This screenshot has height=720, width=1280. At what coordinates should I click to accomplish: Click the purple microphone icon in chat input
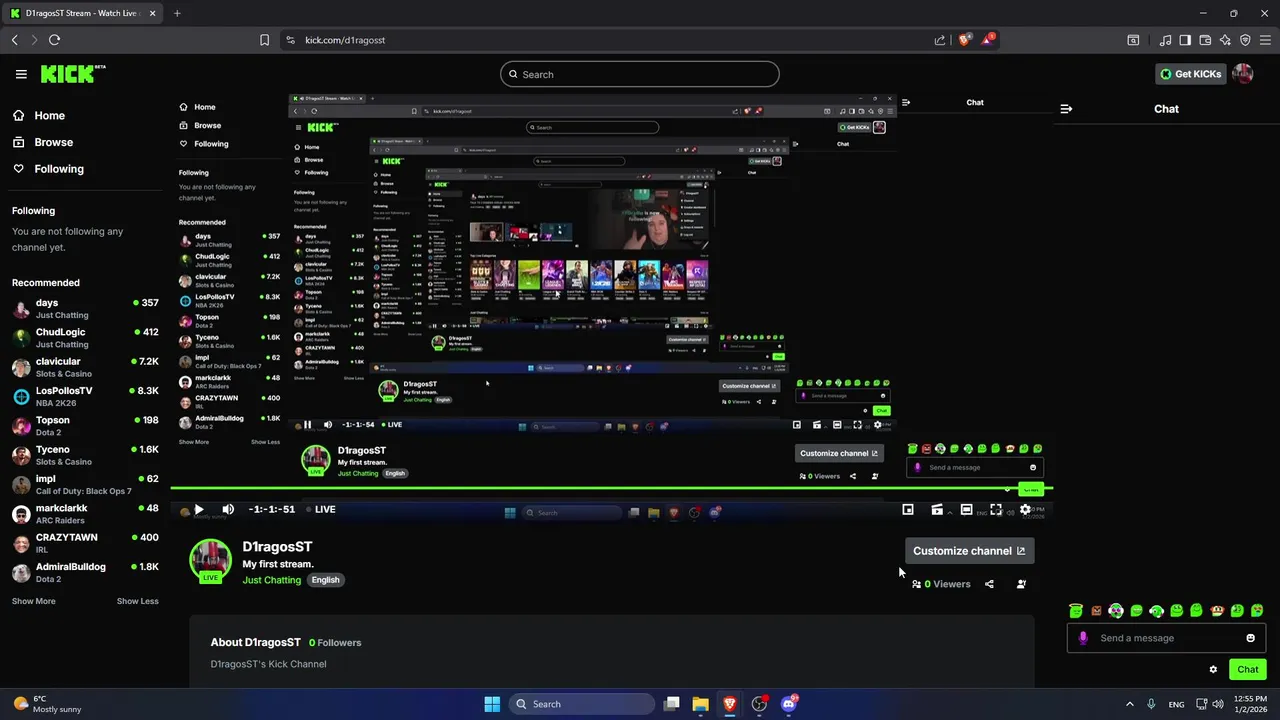click(1083, 638)
